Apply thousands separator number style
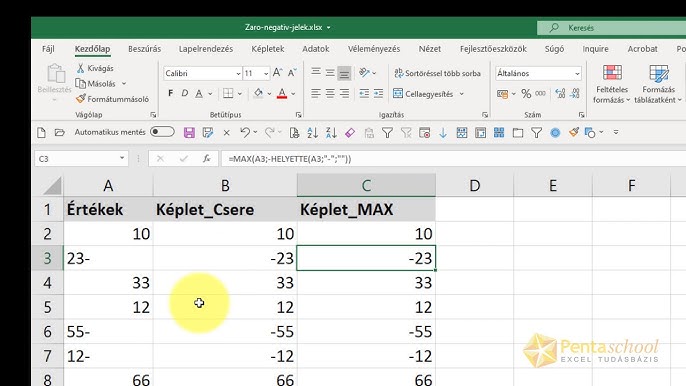The height and width of the screenshot is (386, 686). point(541,94)
